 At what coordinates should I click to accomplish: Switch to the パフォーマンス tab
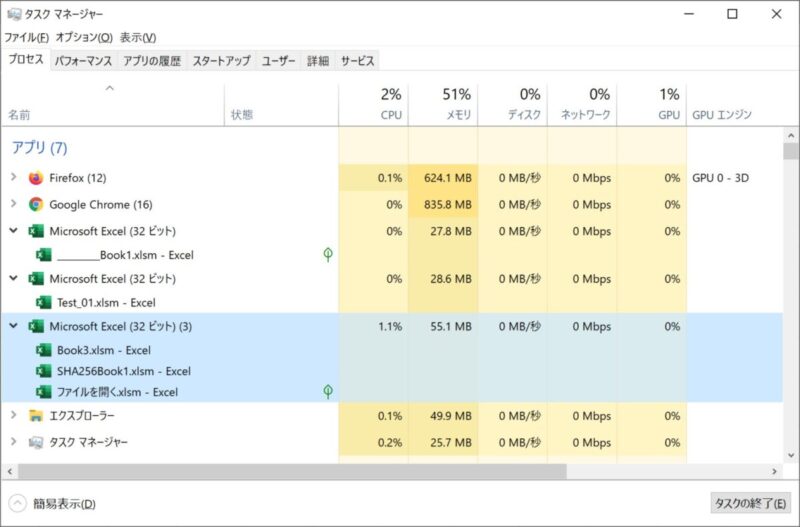(x=83, y=61)
